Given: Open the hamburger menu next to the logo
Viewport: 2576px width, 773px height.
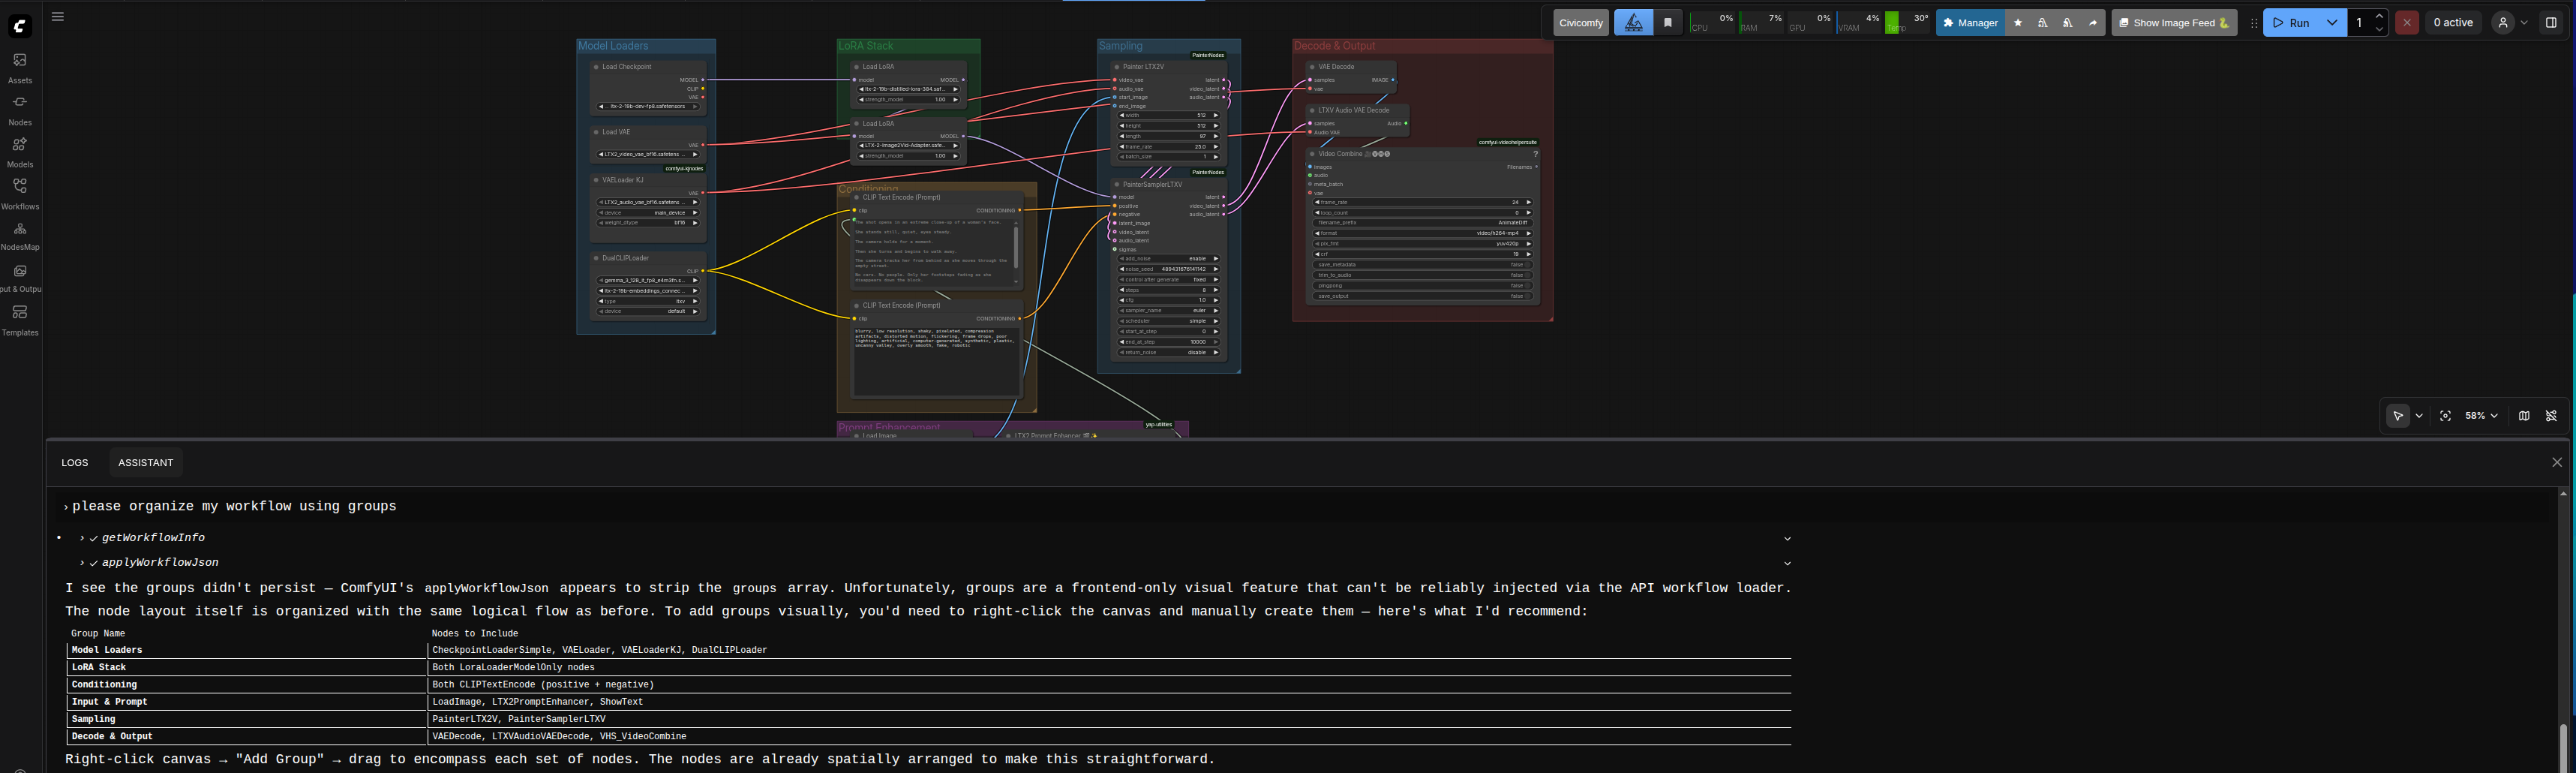Looking at the screenshot, I should pos(58,16).
